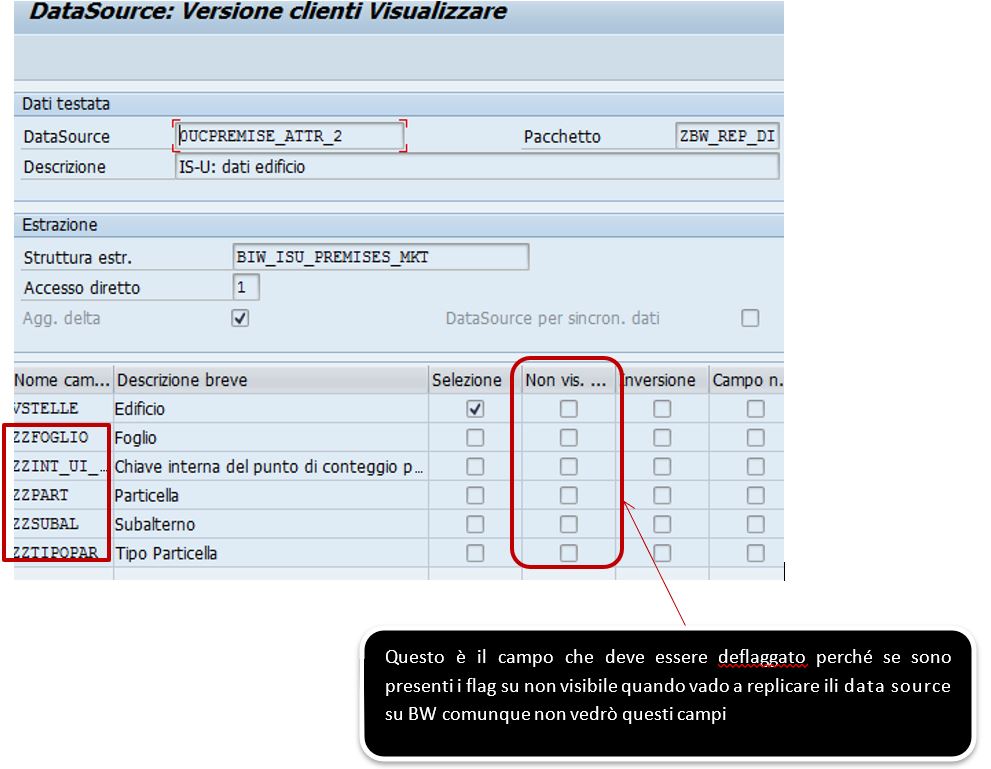Image resolution: width=991 pixels, height=769 pixels.
Task: Select the ZZPART field name cell
Action: click(x=63, y=495)
